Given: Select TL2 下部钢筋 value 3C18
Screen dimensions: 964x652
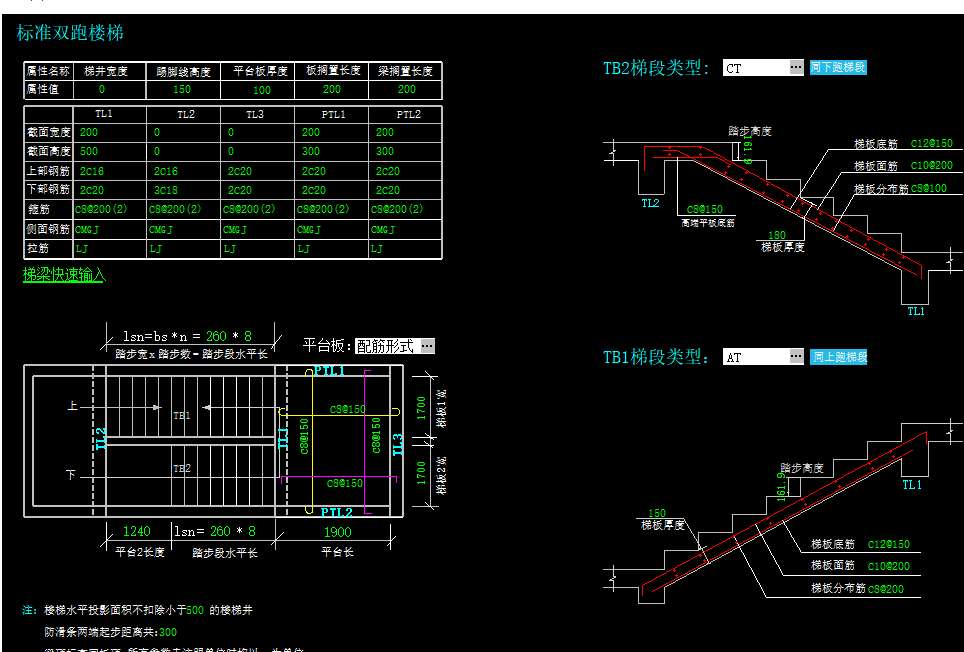Looking at the screenshot, I should (165, 190).
